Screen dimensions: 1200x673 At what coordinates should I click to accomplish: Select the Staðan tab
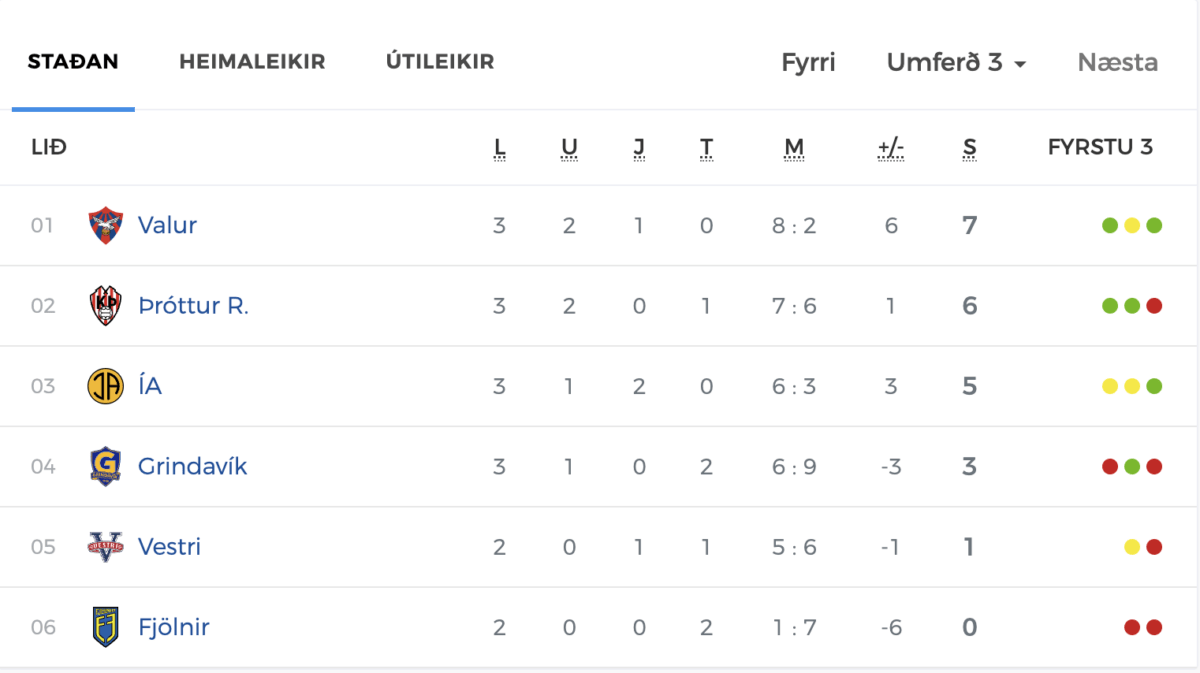click(x=73, y=62)
